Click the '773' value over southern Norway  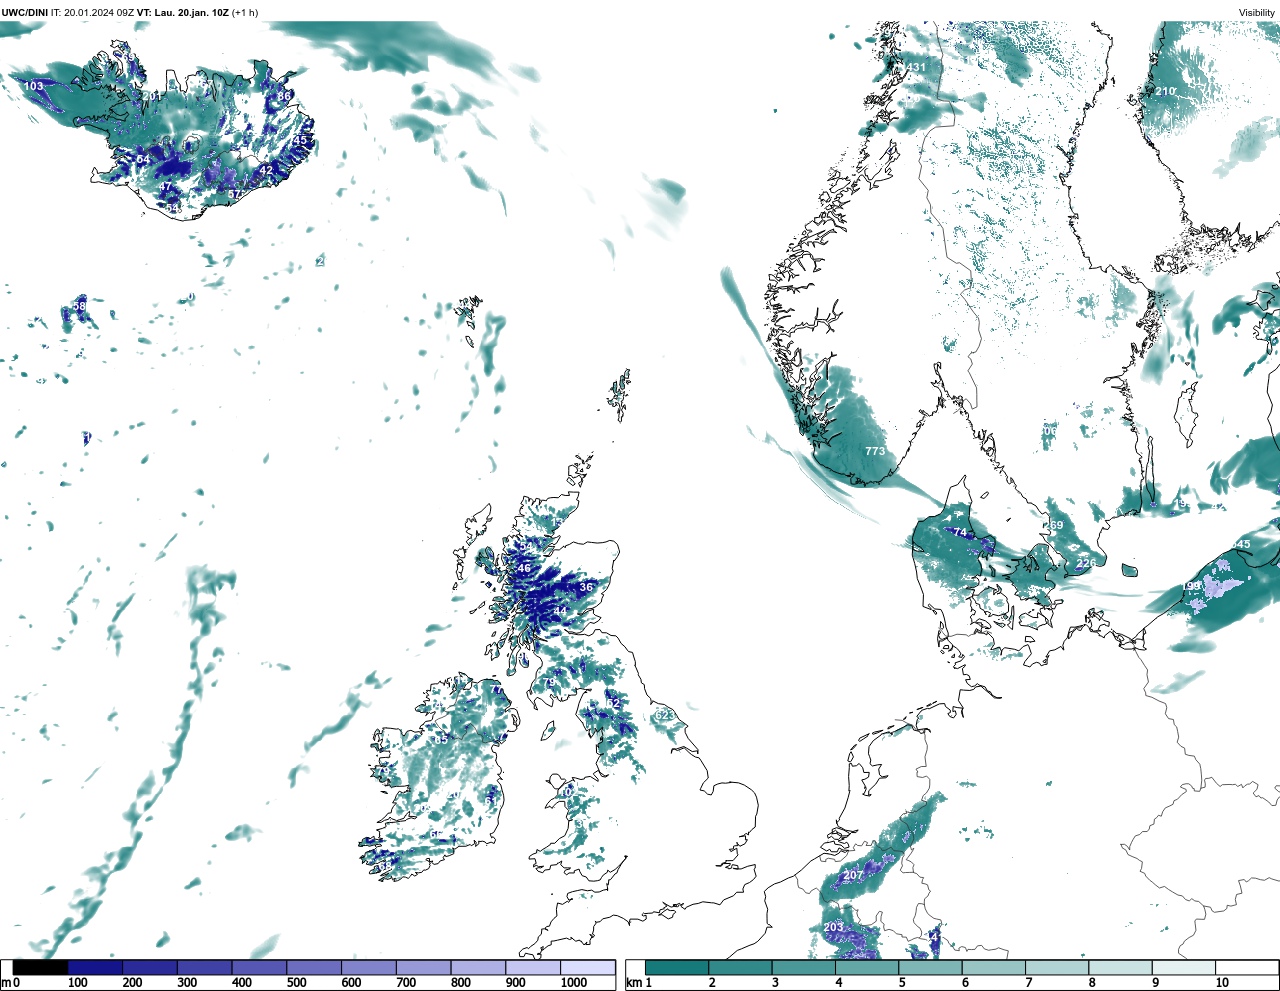click(x=875, y=451)
